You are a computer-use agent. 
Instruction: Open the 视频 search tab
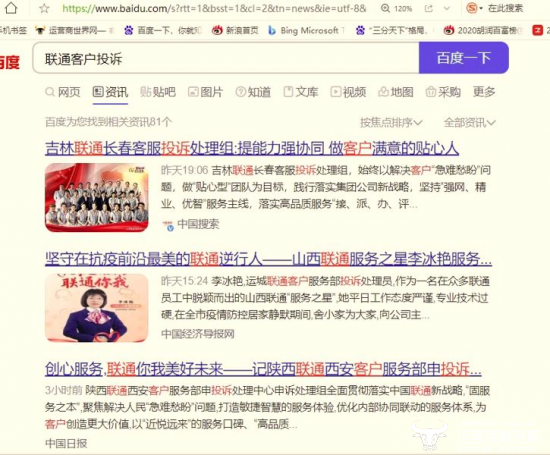tap(348, 92)
